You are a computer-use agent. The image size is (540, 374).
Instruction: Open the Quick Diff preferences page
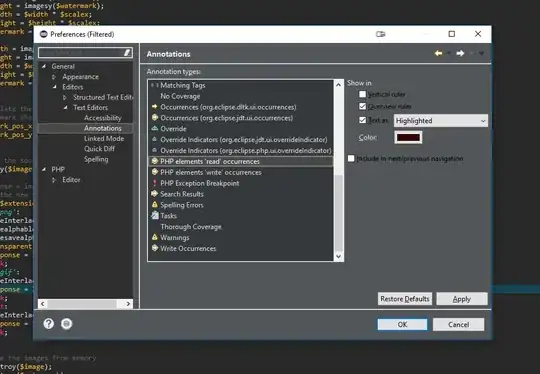click(x=100, y=149)
